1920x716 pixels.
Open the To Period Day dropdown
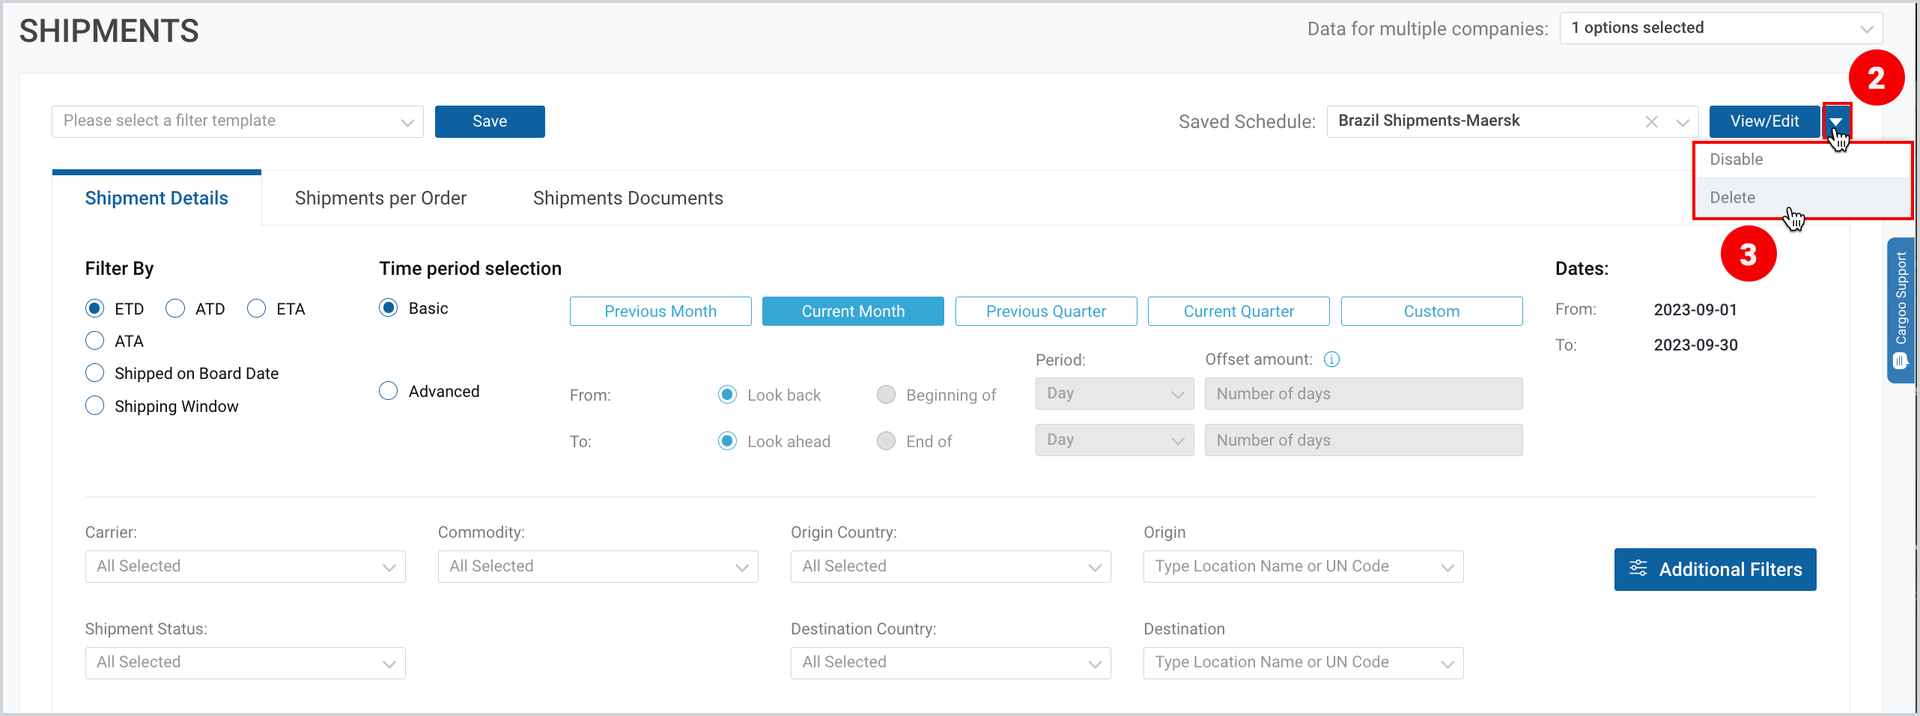click(x=1115, y=440)
